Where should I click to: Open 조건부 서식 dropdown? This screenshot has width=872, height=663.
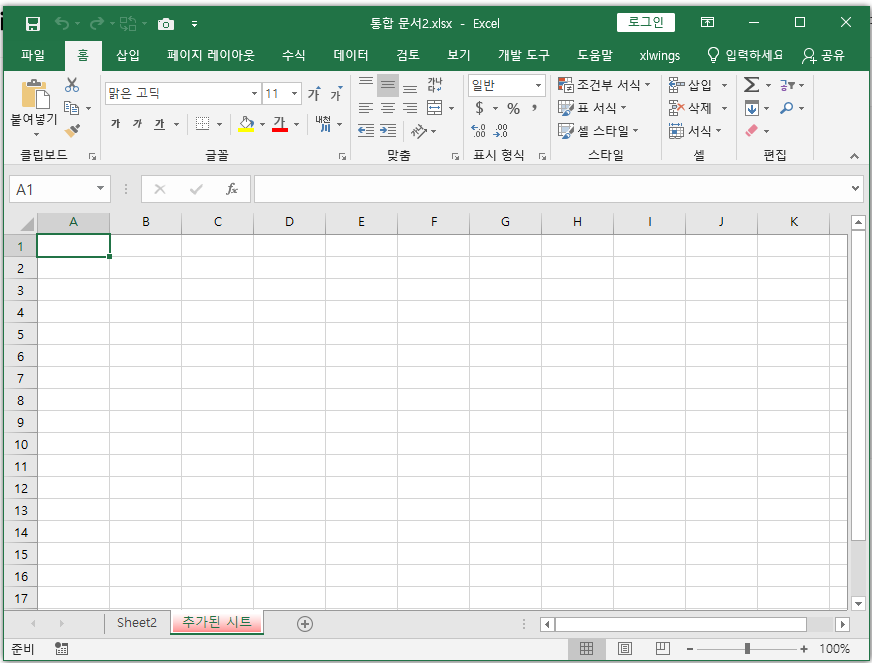pos(604,85)
